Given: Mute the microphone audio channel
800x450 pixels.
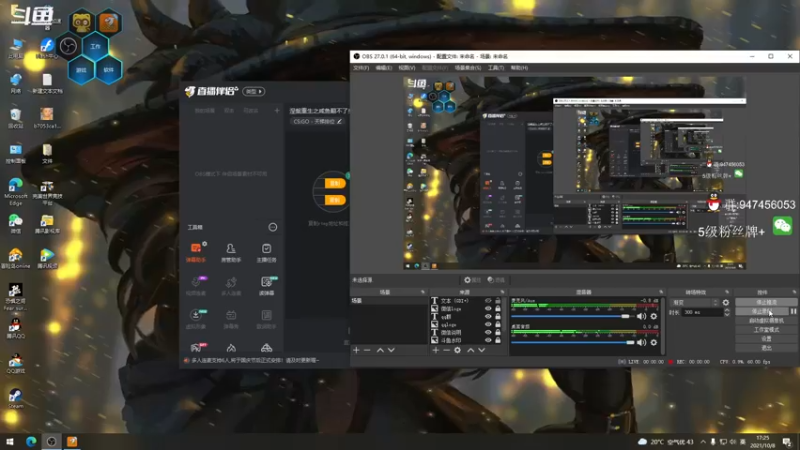Looking at the screenshot, I should pyautogui.click(x=641, y=316).
